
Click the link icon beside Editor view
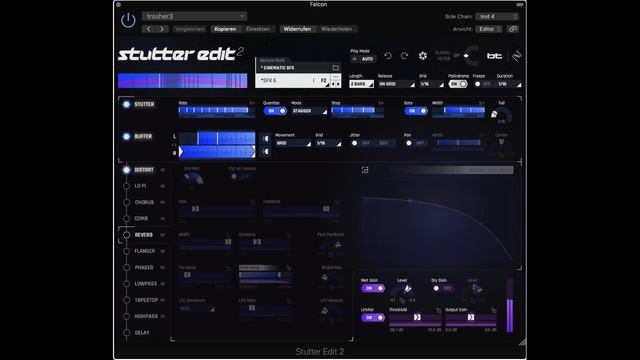[513, 29]
